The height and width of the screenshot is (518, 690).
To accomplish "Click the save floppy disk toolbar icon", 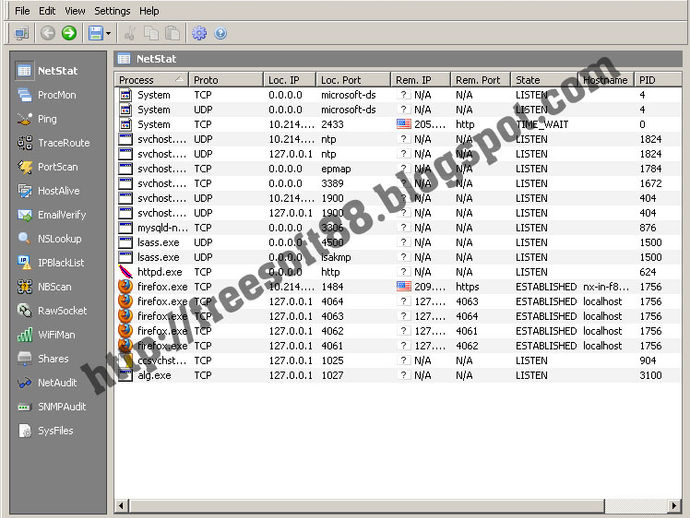I will (95, 33).
